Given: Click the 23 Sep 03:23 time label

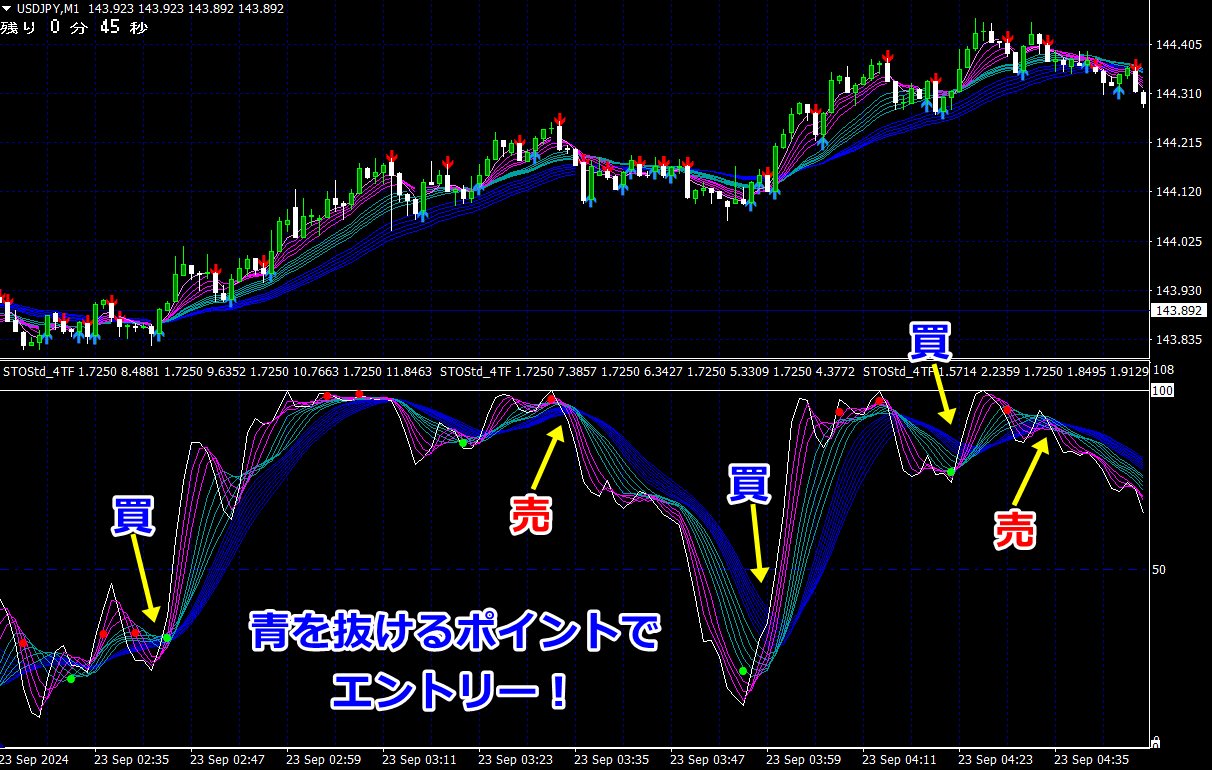Looking at the screenshot, I should [x=516, y=760].
